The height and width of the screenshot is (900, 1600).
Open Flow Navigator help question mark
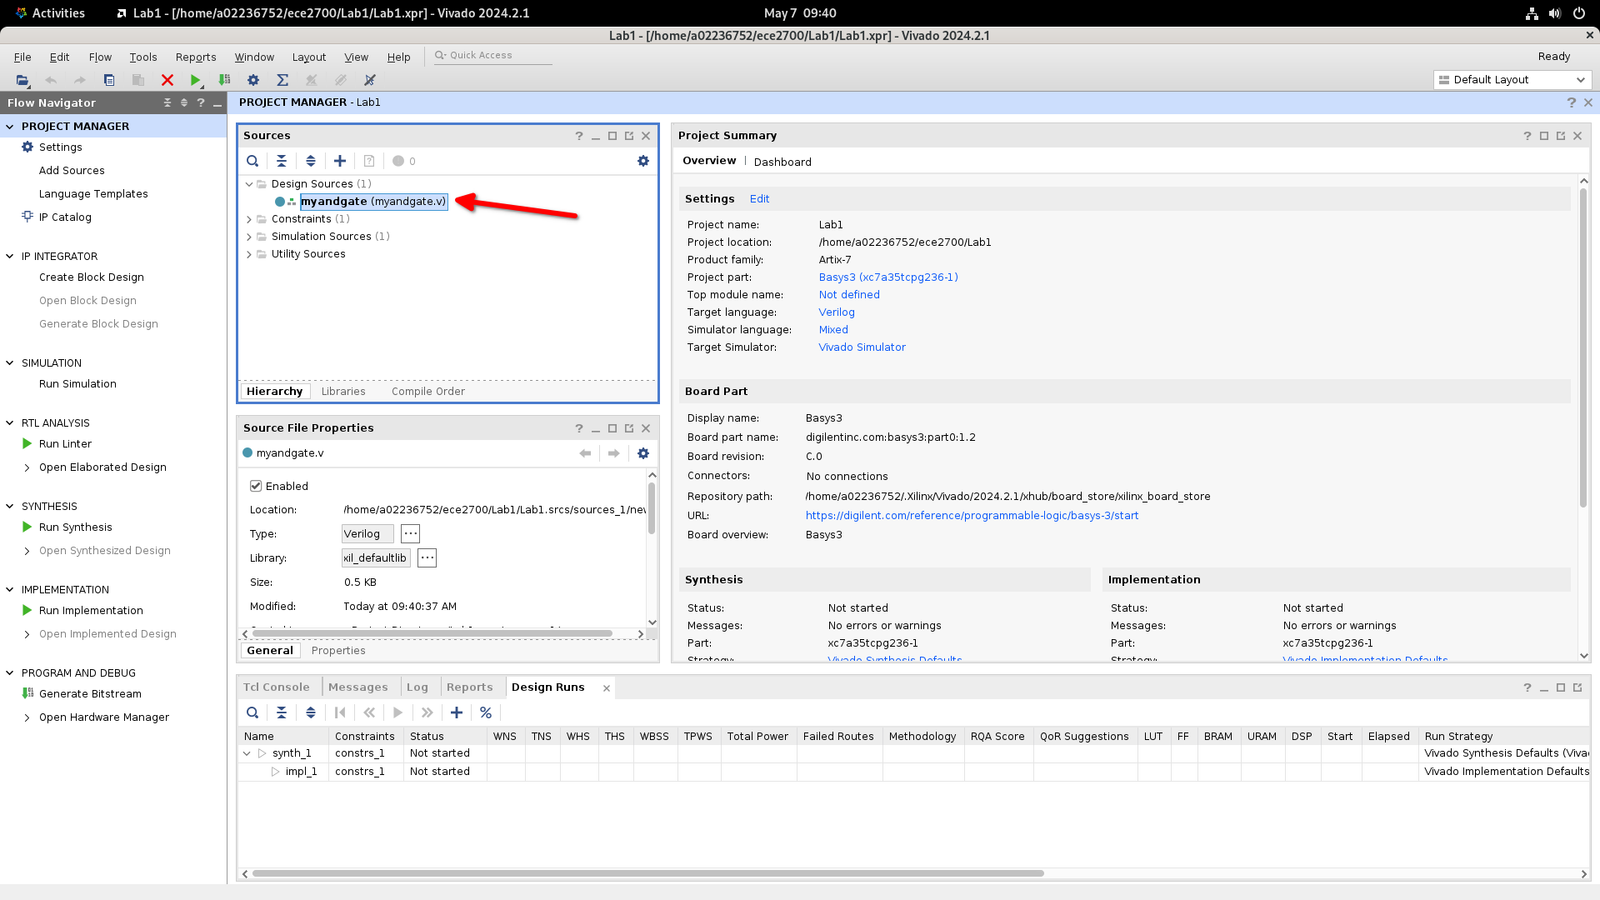click(201, 103)
